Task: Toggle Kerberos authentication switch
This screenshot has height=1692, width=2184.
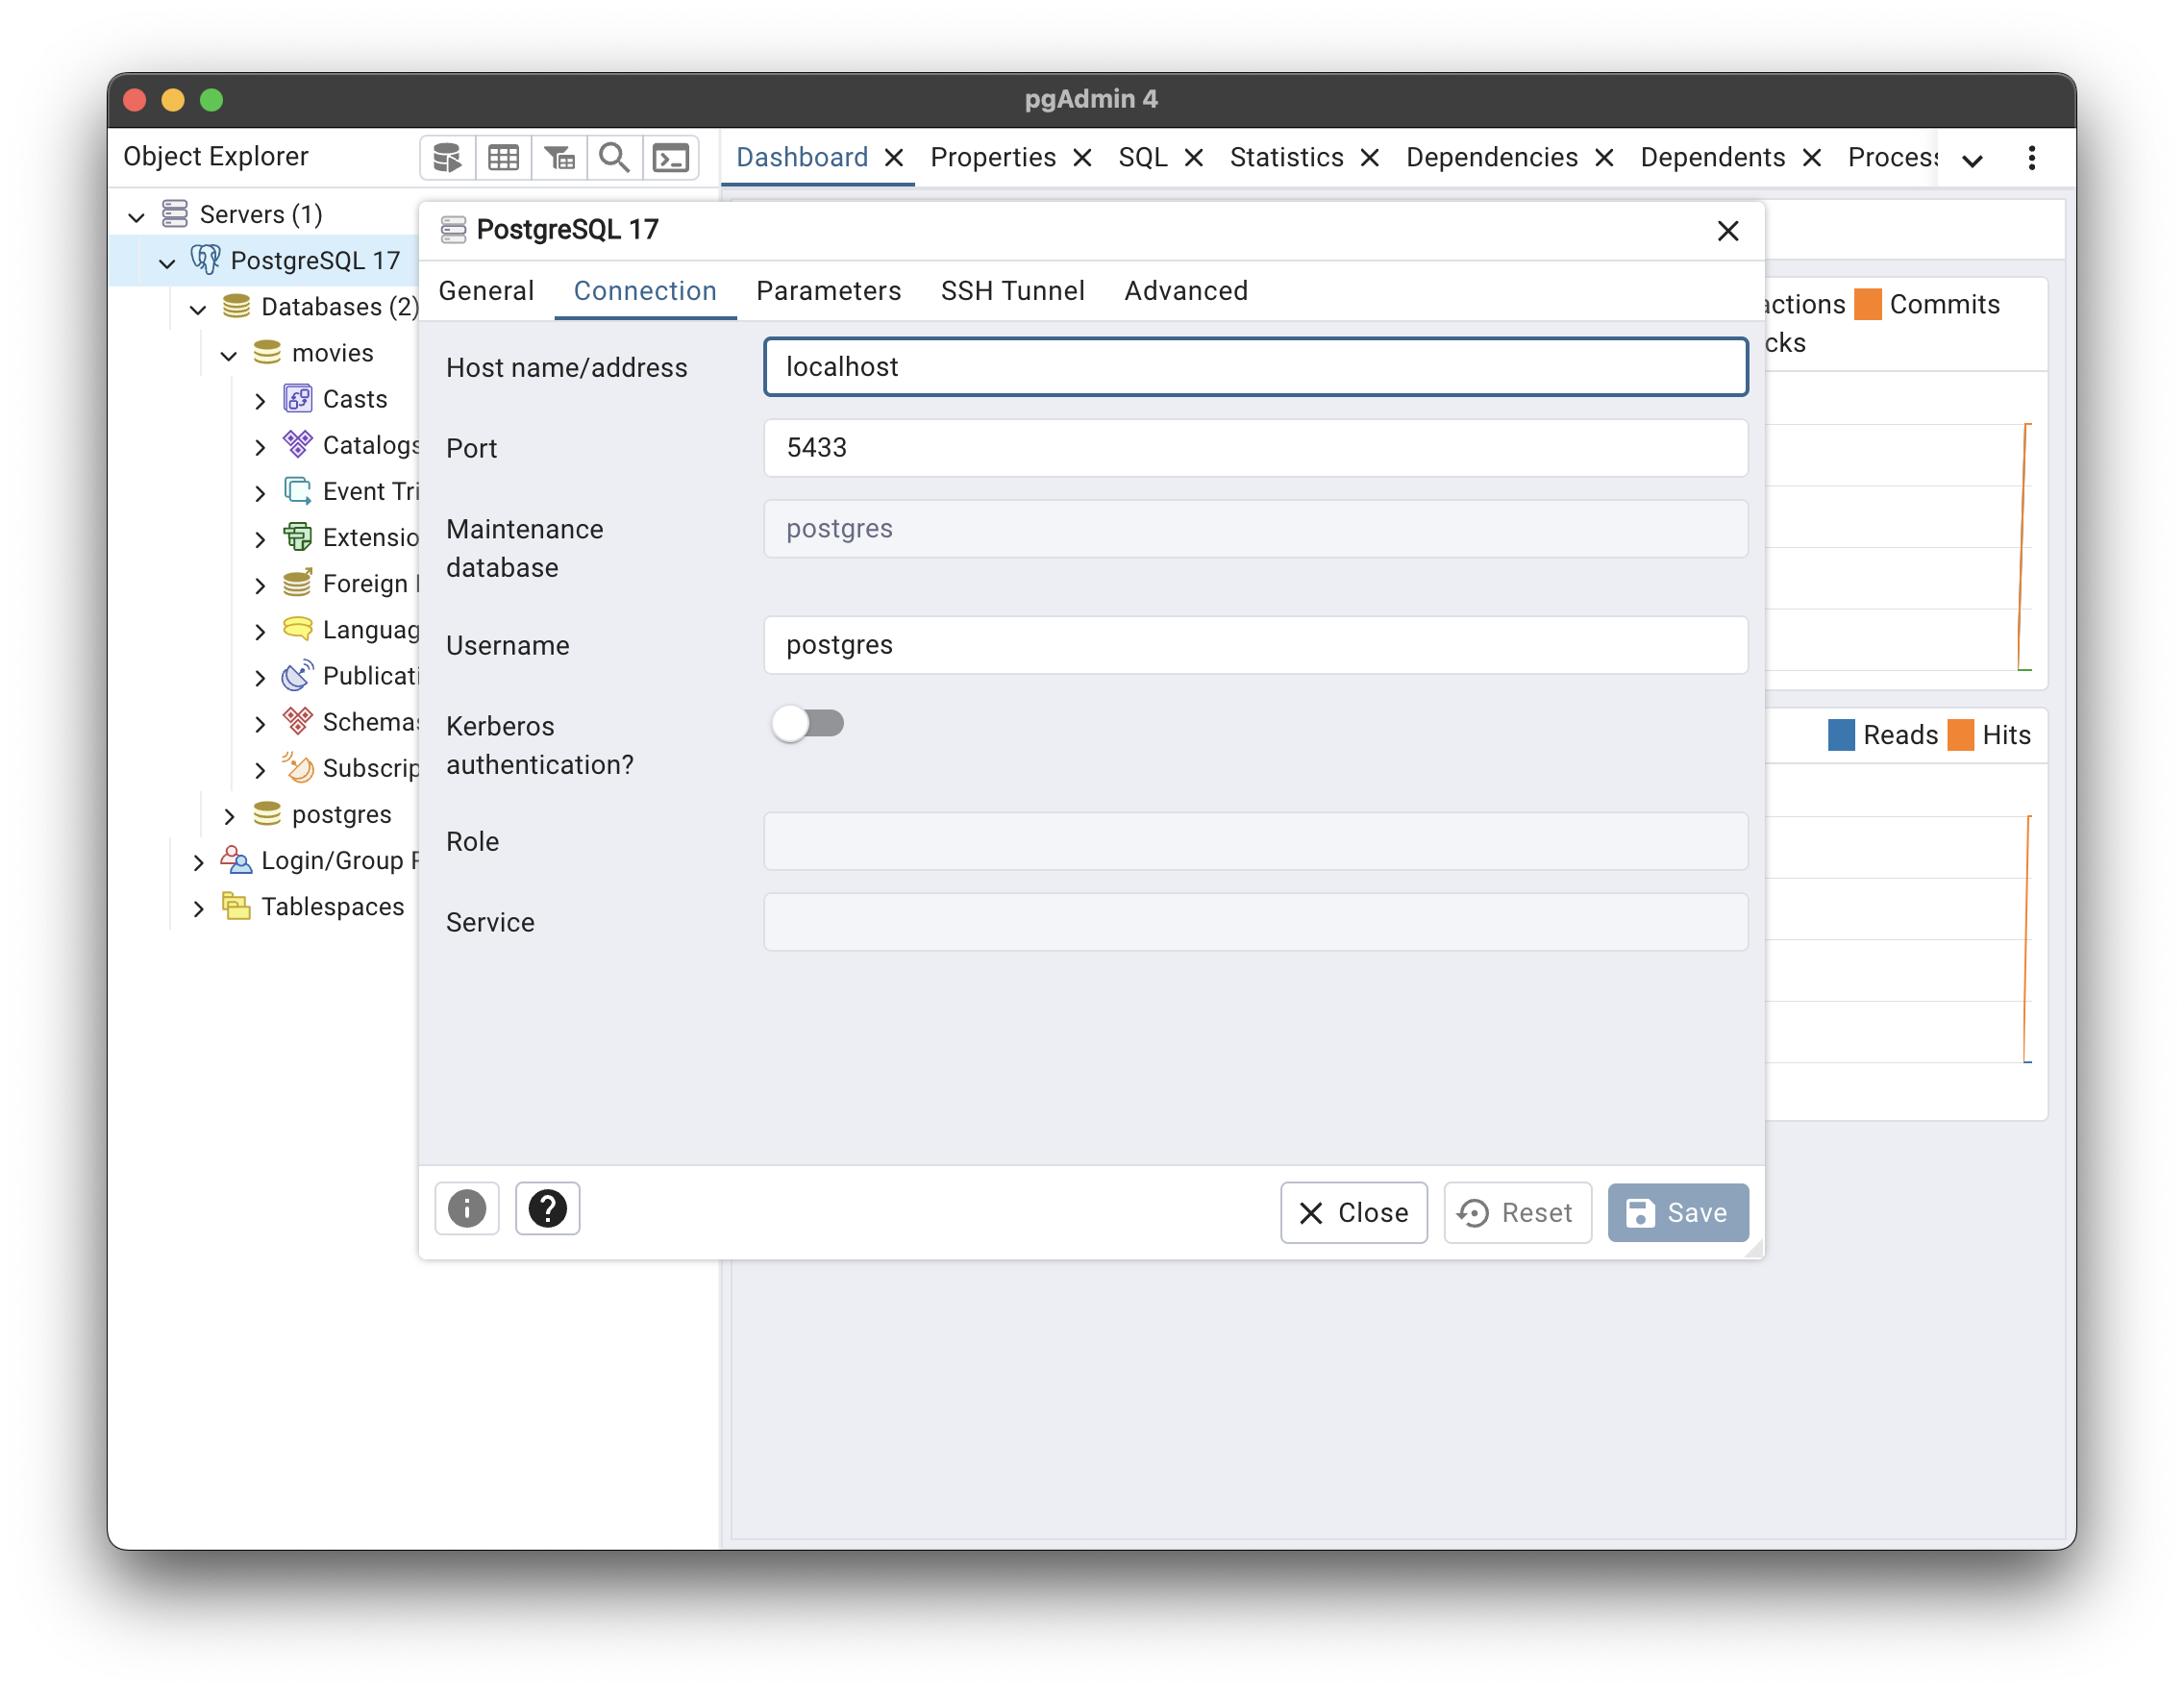Action: coord(807,723)
